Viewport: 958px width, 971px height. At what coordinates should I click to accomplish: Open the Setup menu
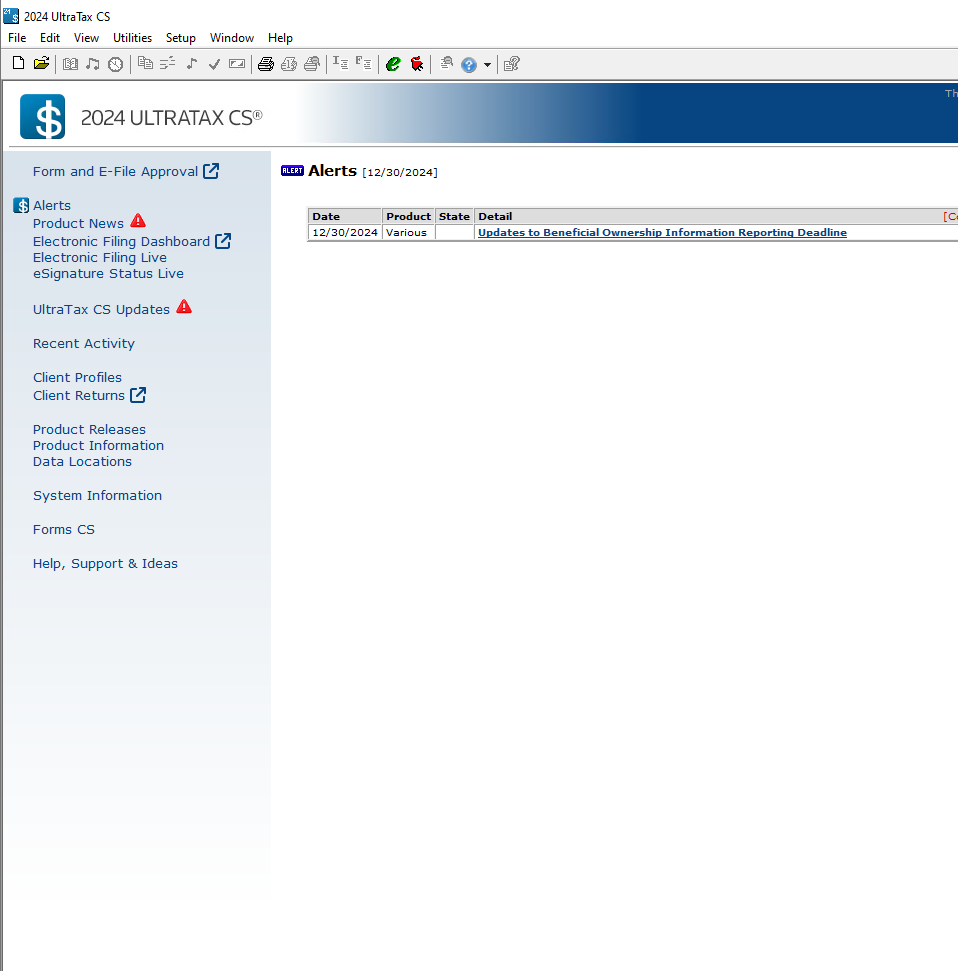point(181,38)
